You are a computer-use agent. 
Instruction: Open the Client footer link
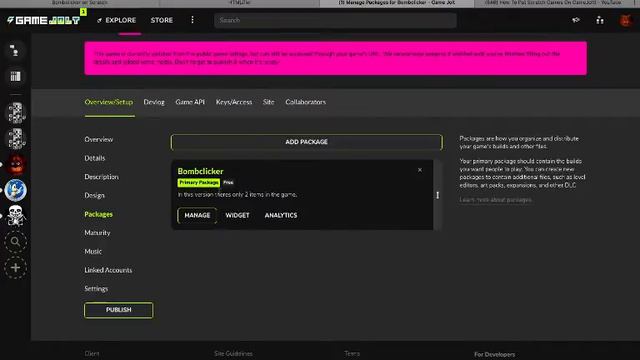(92, 354)
